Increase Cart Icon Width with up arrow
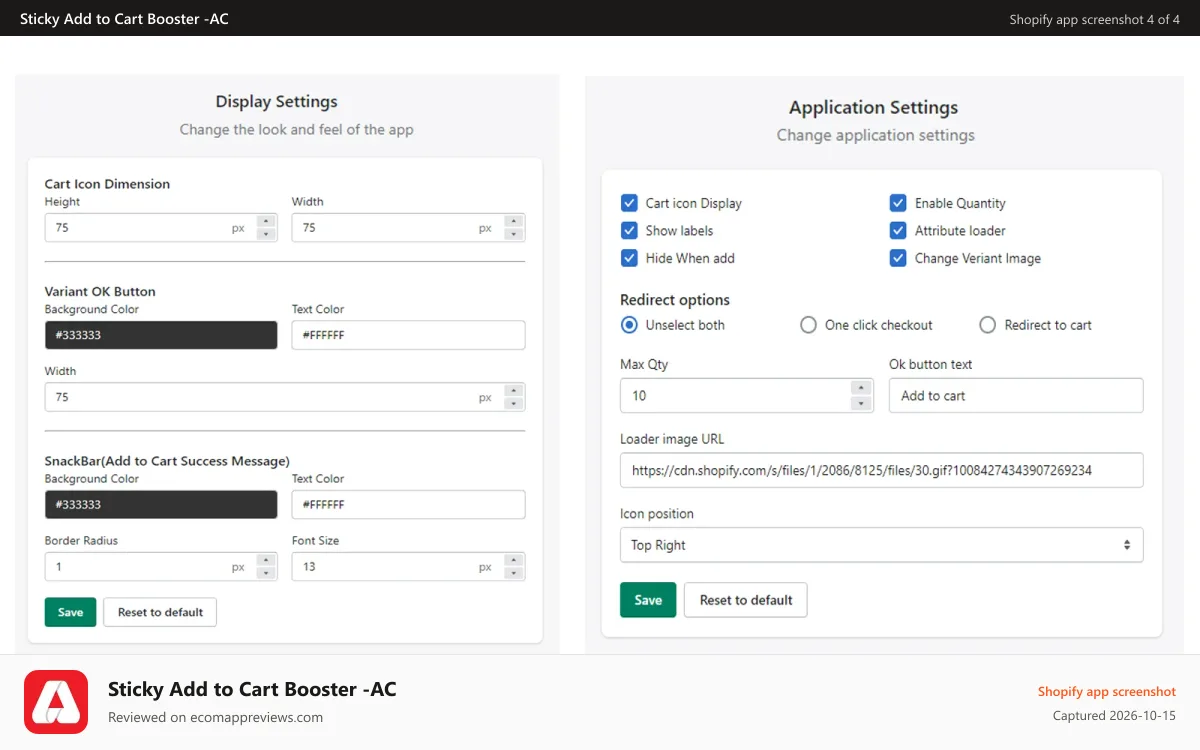The width and height of the screenshot is (1200, 750). click(x=513, y=221)
